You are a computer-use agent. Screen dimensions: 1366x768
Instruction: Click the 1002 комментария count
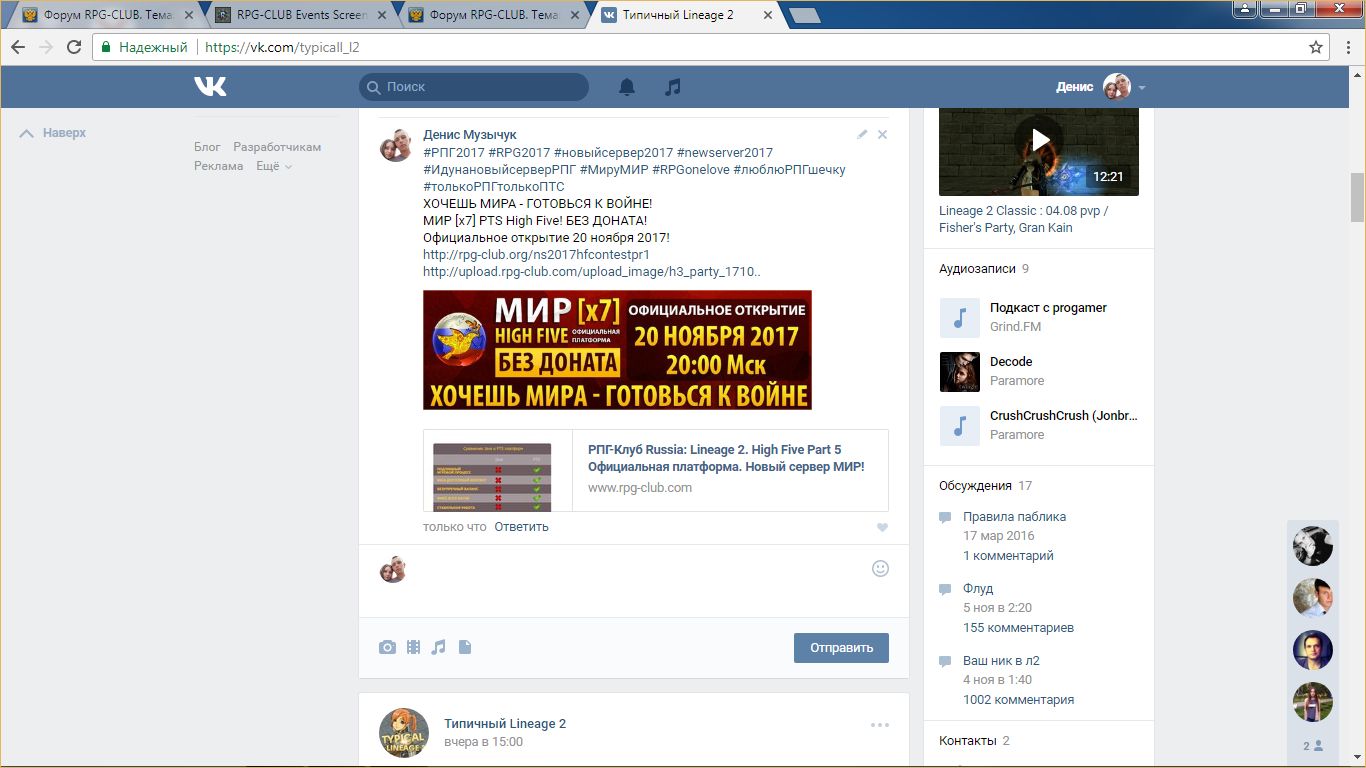(1018, 700)
